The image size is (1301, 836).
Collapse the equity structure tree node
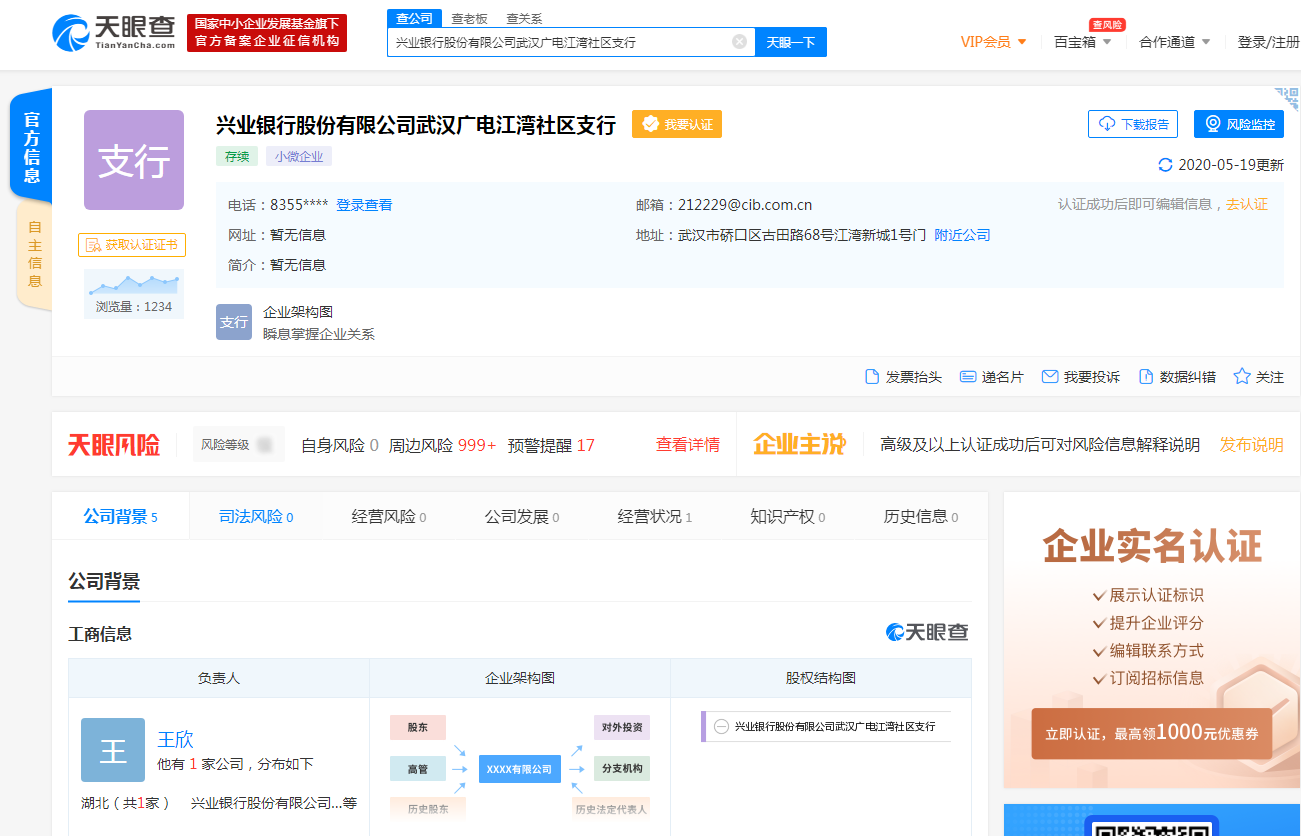pos(721,726)
